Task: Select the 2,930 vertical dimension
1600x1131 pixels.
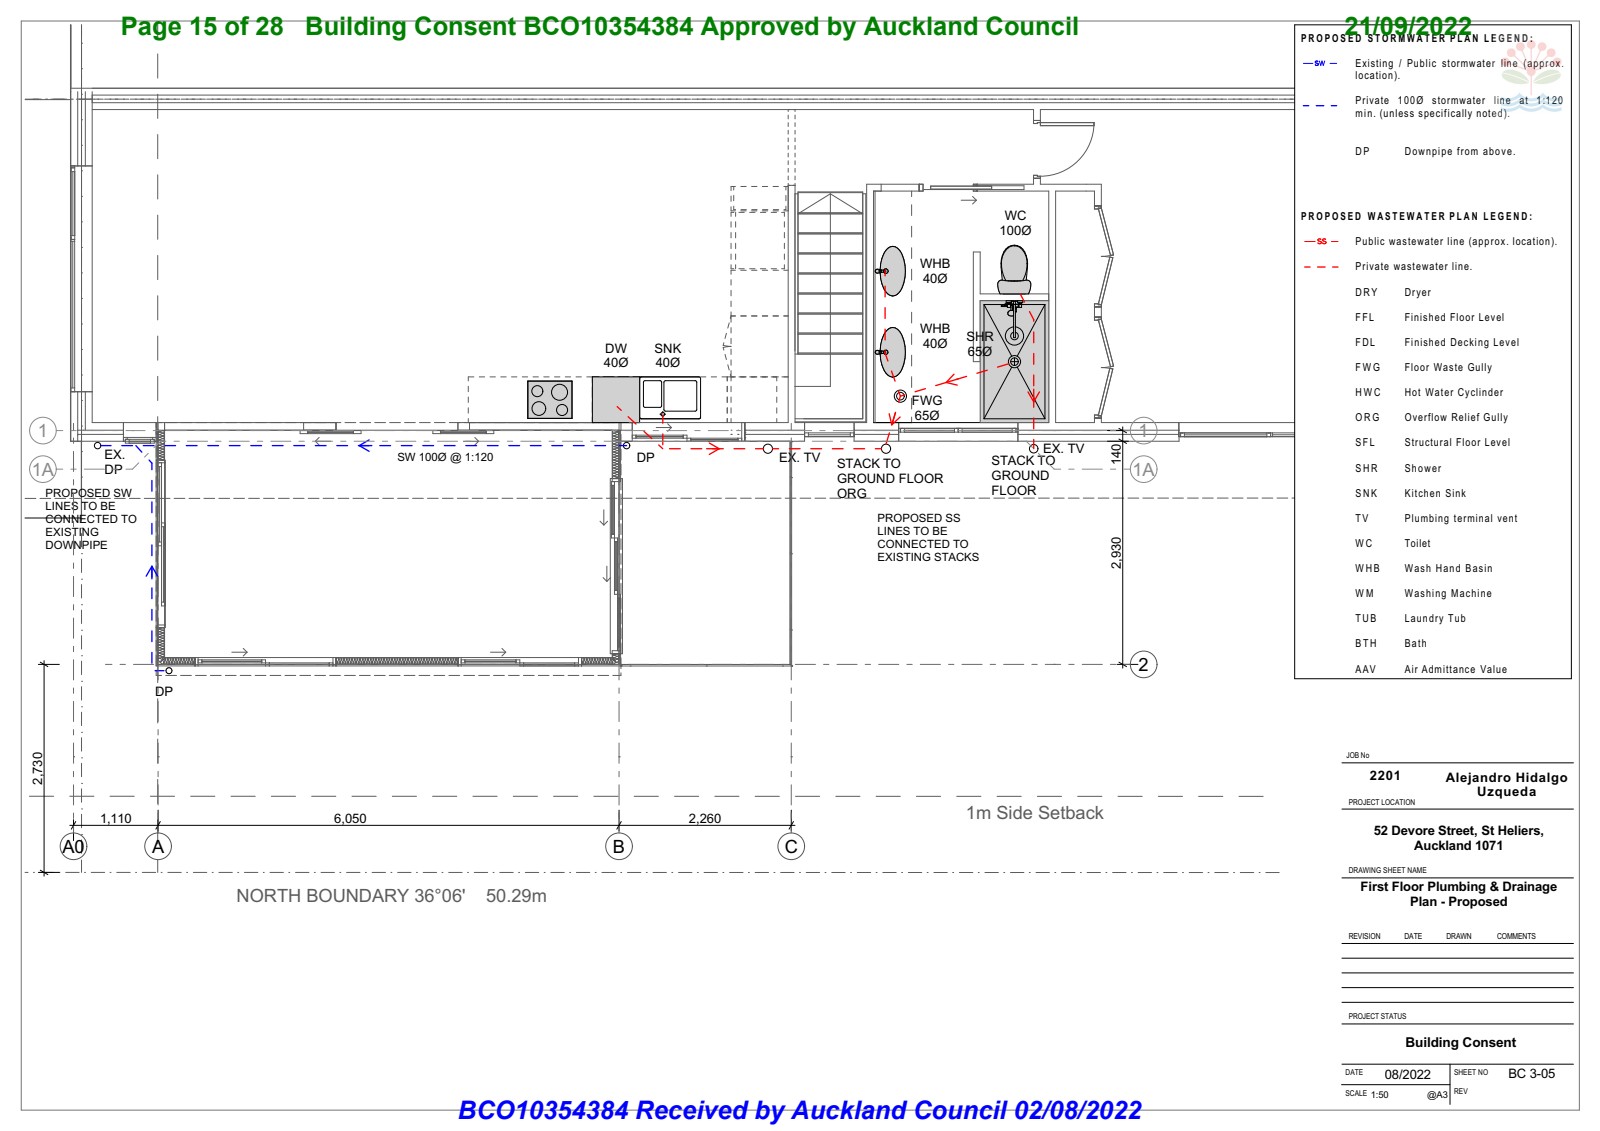Action: coord(1116,553)
